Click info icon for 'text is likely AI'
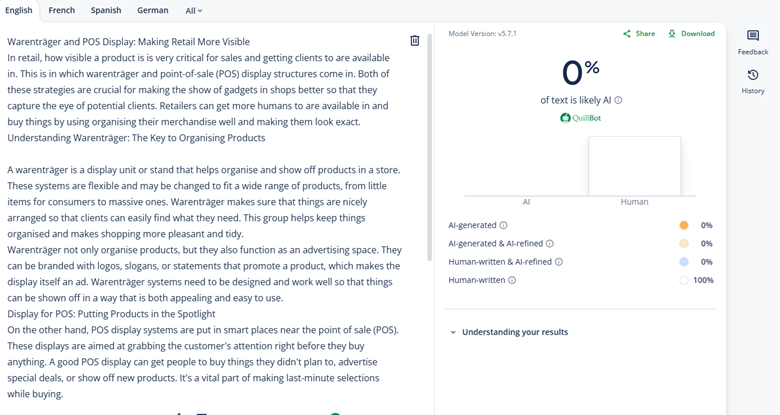The height and width of the screenshot is (415, 780). click(618, 100)
